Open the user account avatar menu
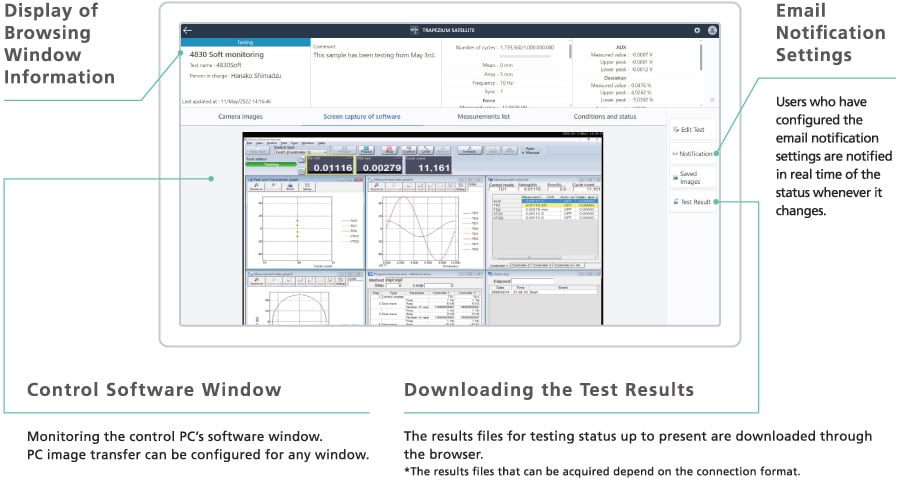Viewport: 900px width, 480px height. (x=711, y=30)
